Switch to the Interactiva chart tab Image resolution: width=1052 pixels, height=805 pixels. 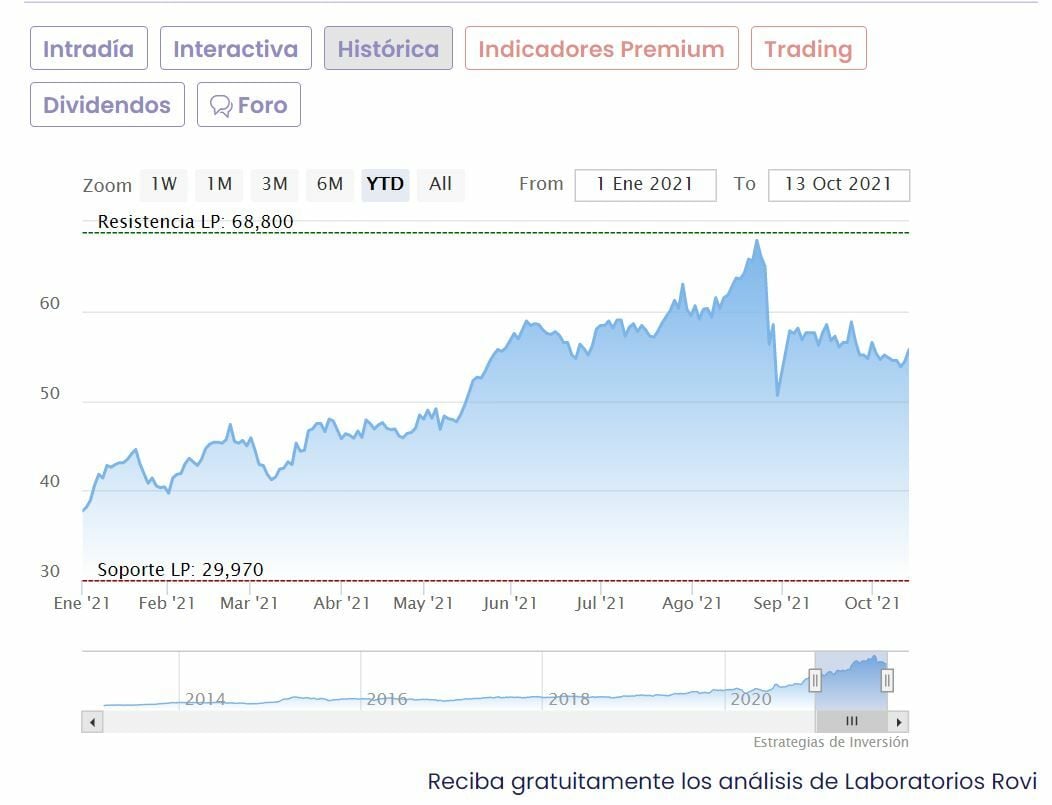(235, 49)
